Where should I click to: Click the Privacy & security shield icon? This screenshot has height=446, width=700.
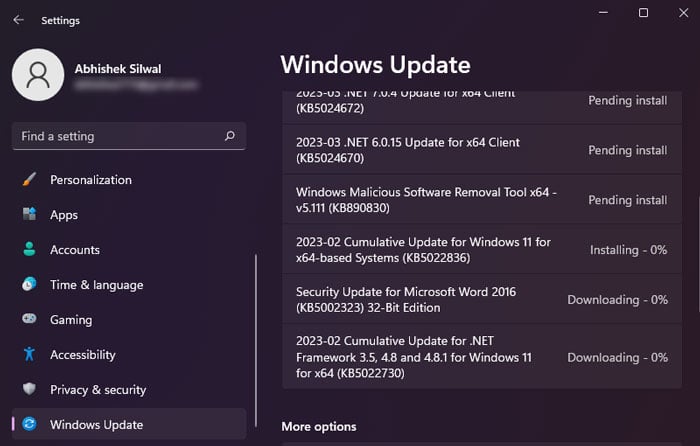pyautogui.click(x=29, y=389)
